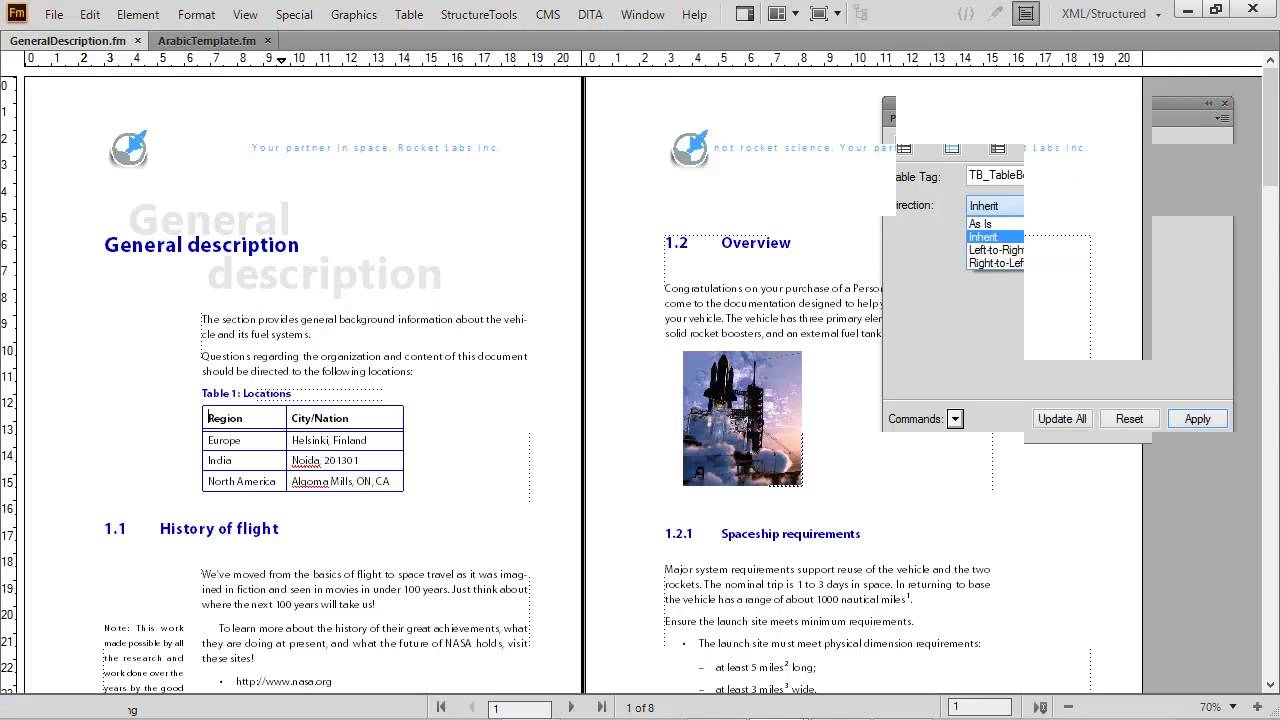The width and height of the screenshot is (1280, 720).
Task: Click the go-to-line icon beside line field
Action: pos(1040,707)
